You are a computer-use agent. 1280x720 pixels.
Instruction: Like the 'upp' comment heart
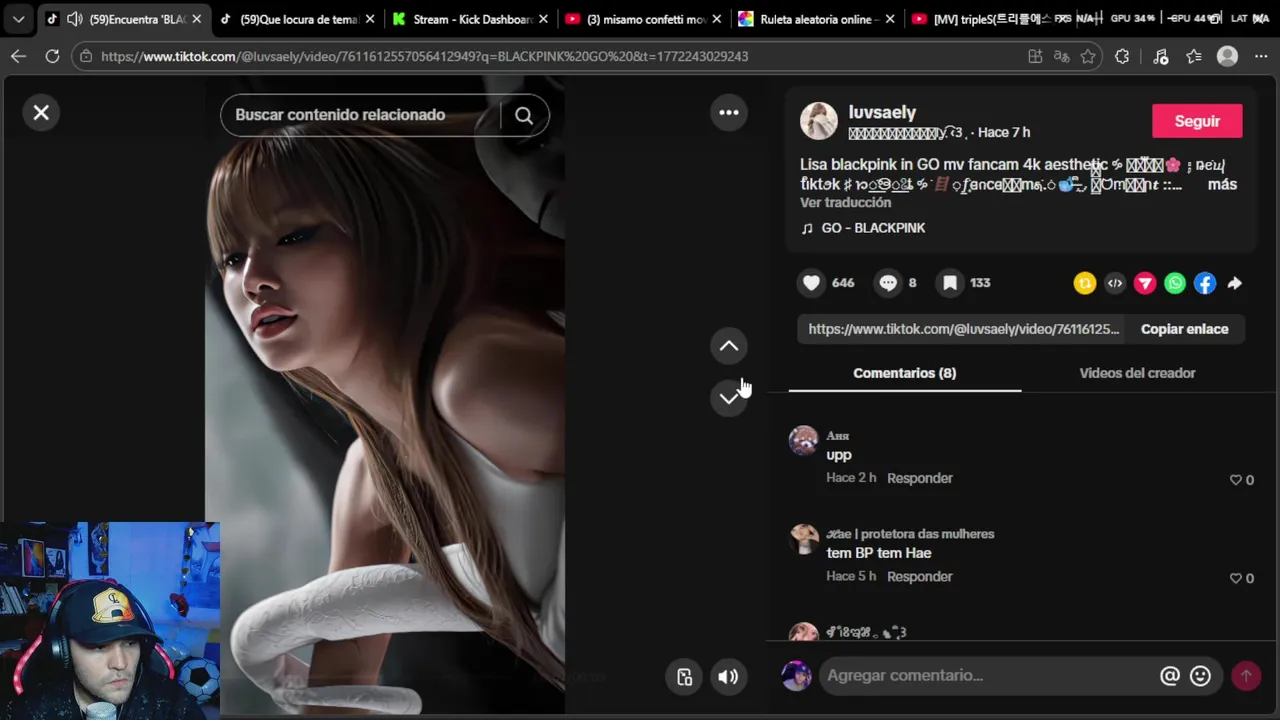coord(1235,480)
